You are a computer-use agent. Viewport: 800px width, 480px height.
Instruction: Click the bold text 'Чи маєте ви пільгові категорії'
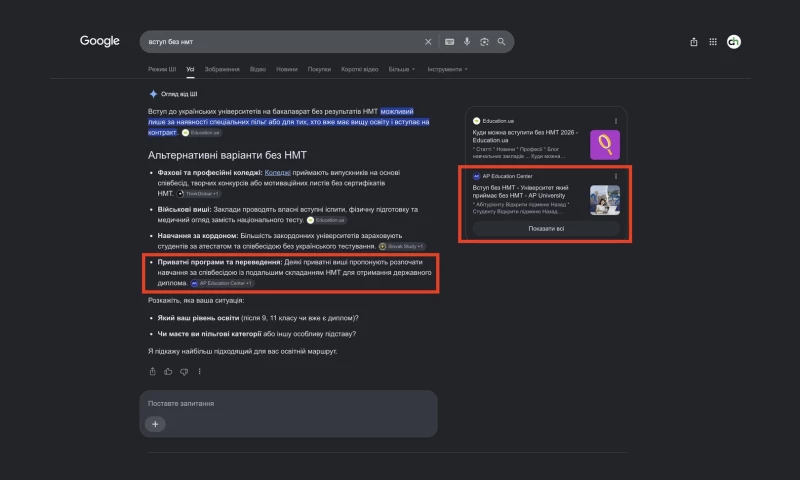(x=209, y=334)
